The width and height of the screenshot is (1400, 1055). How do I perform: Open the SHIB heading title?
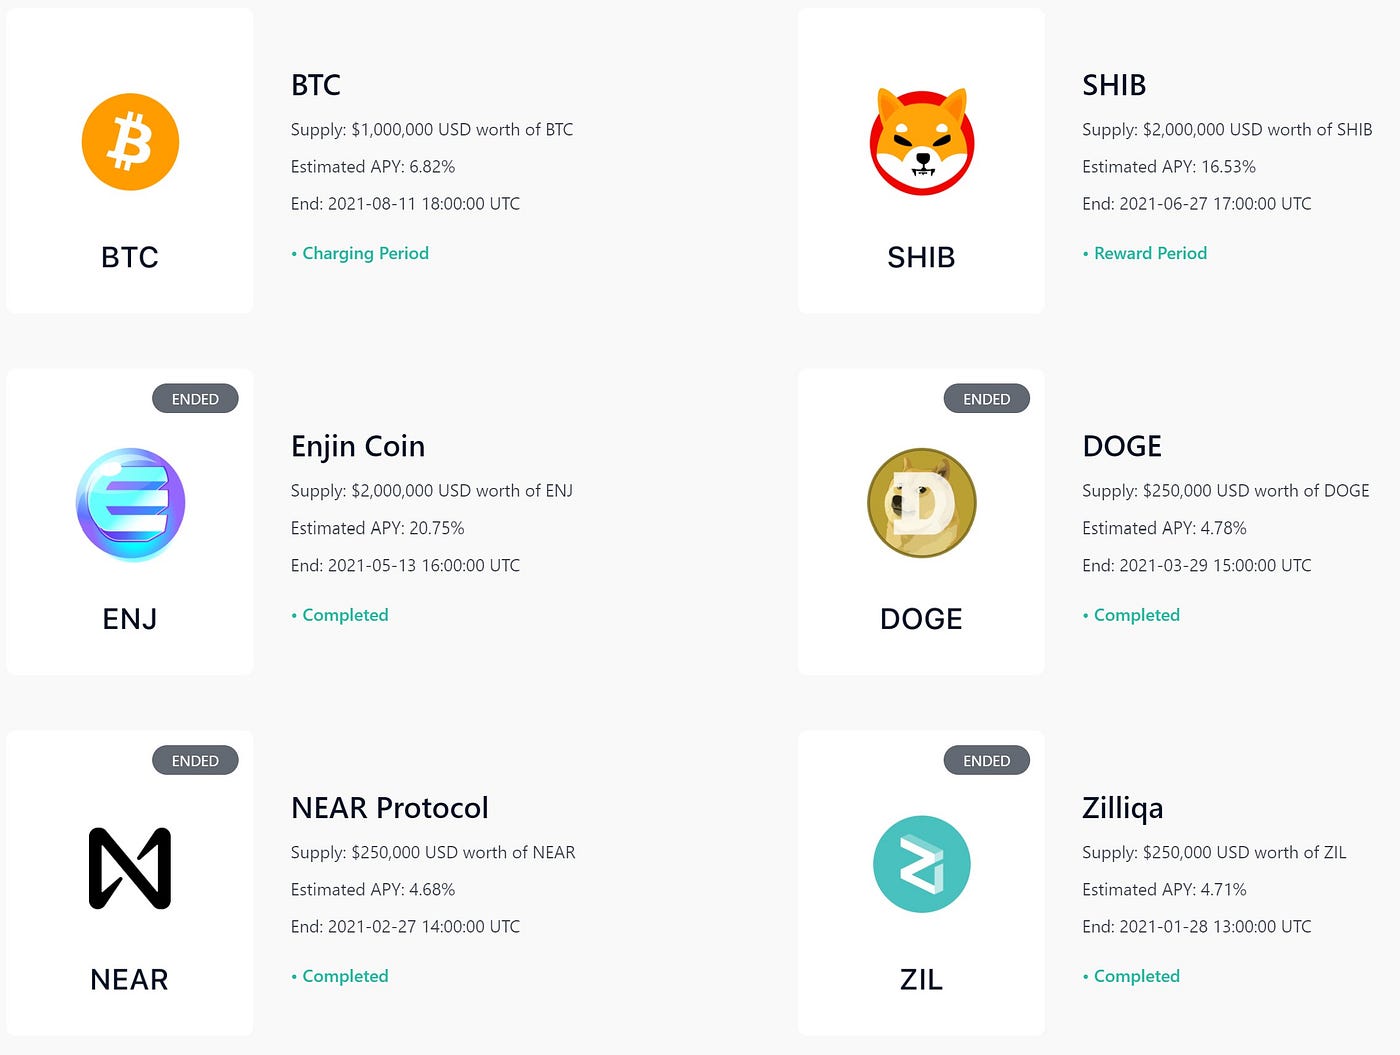pyautogui.click(x=1114, y=85)
